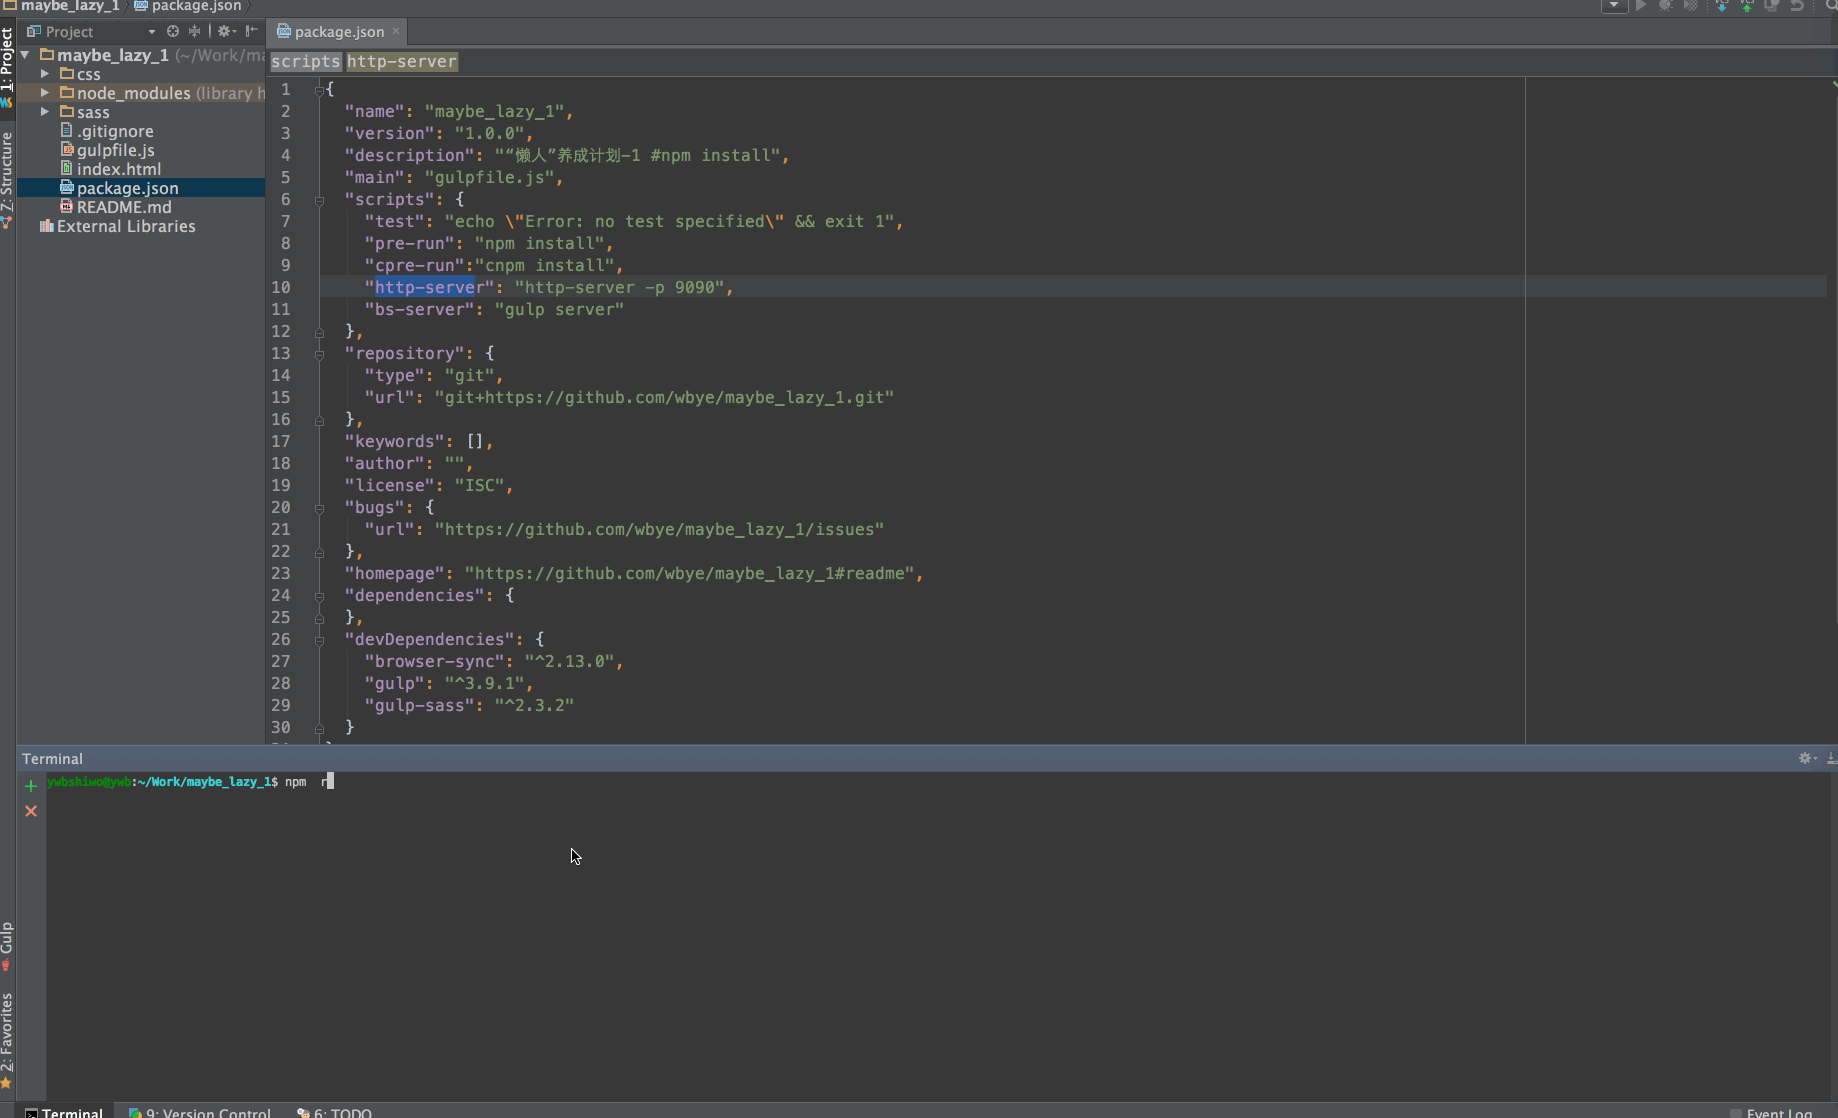The height and width of the screenshot is (1118, 1838).
Task: Click the VCS update project blue arrow icon
Action: pos(1721,5)
